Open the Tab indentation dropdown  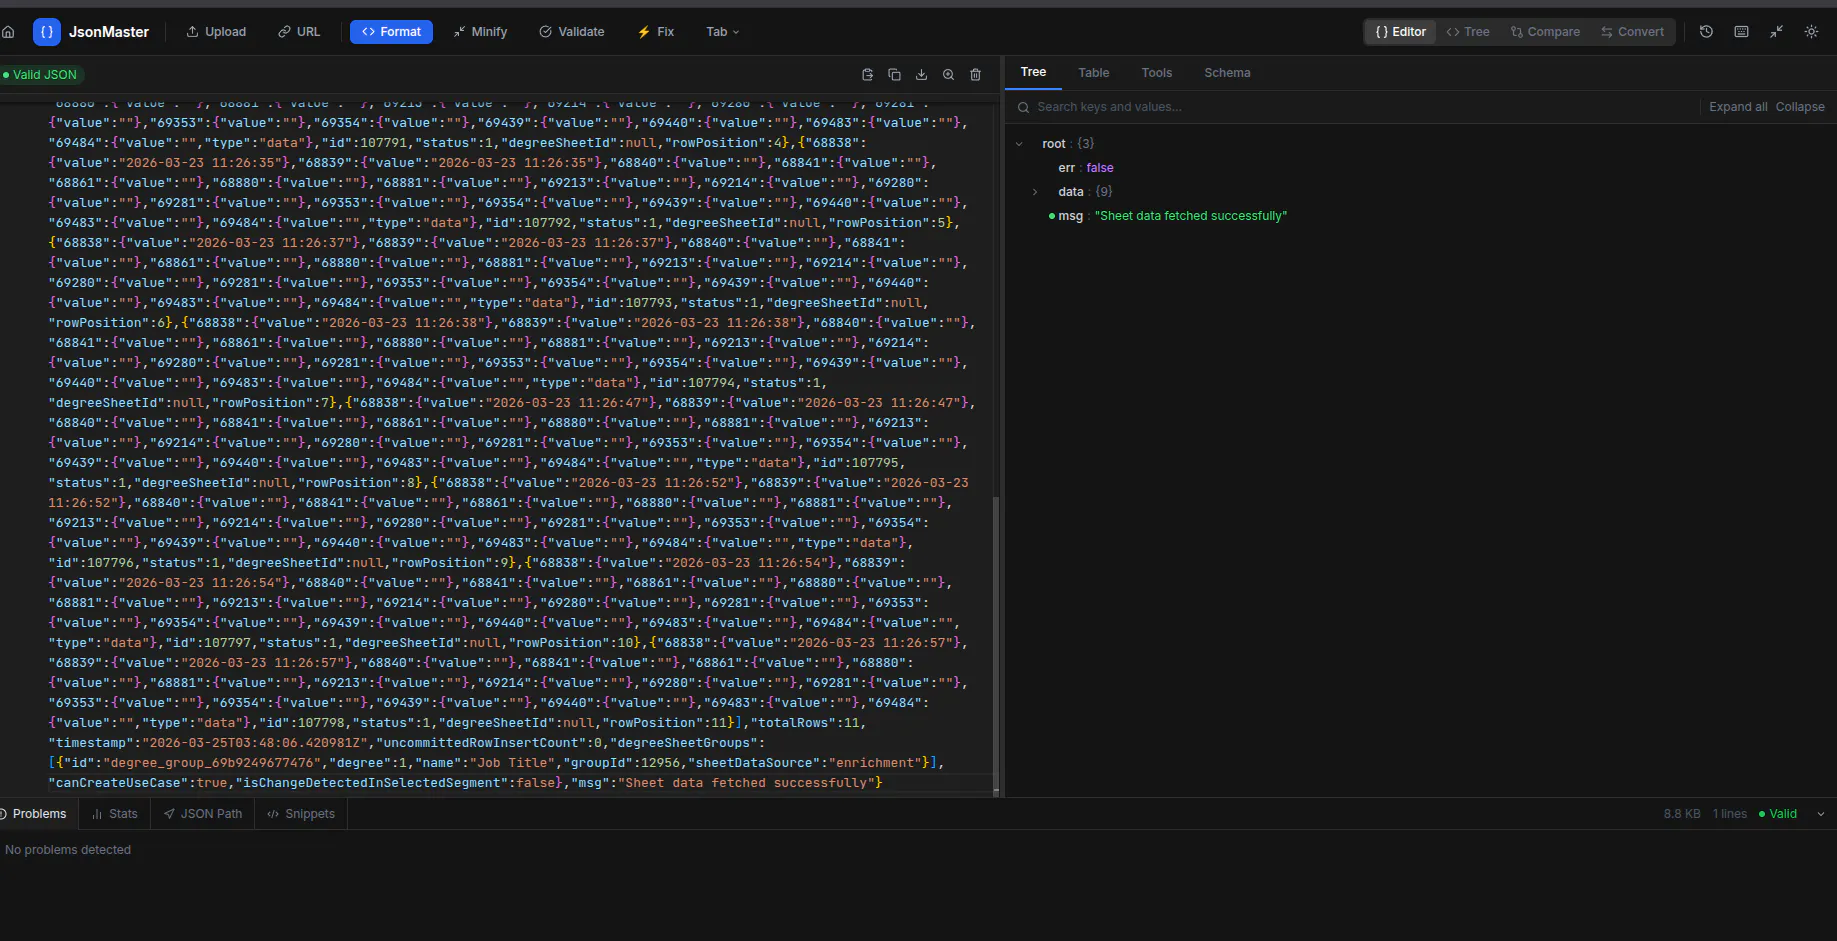723,32
